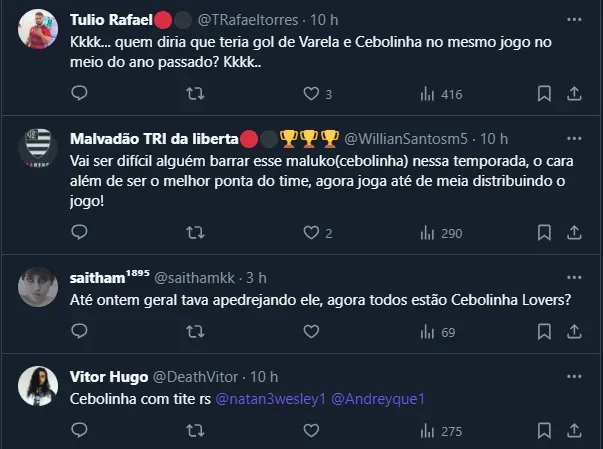Share Vitor Hugo's tweet
The height and width of the screenshot is (449, 603).
coord(575,431)
